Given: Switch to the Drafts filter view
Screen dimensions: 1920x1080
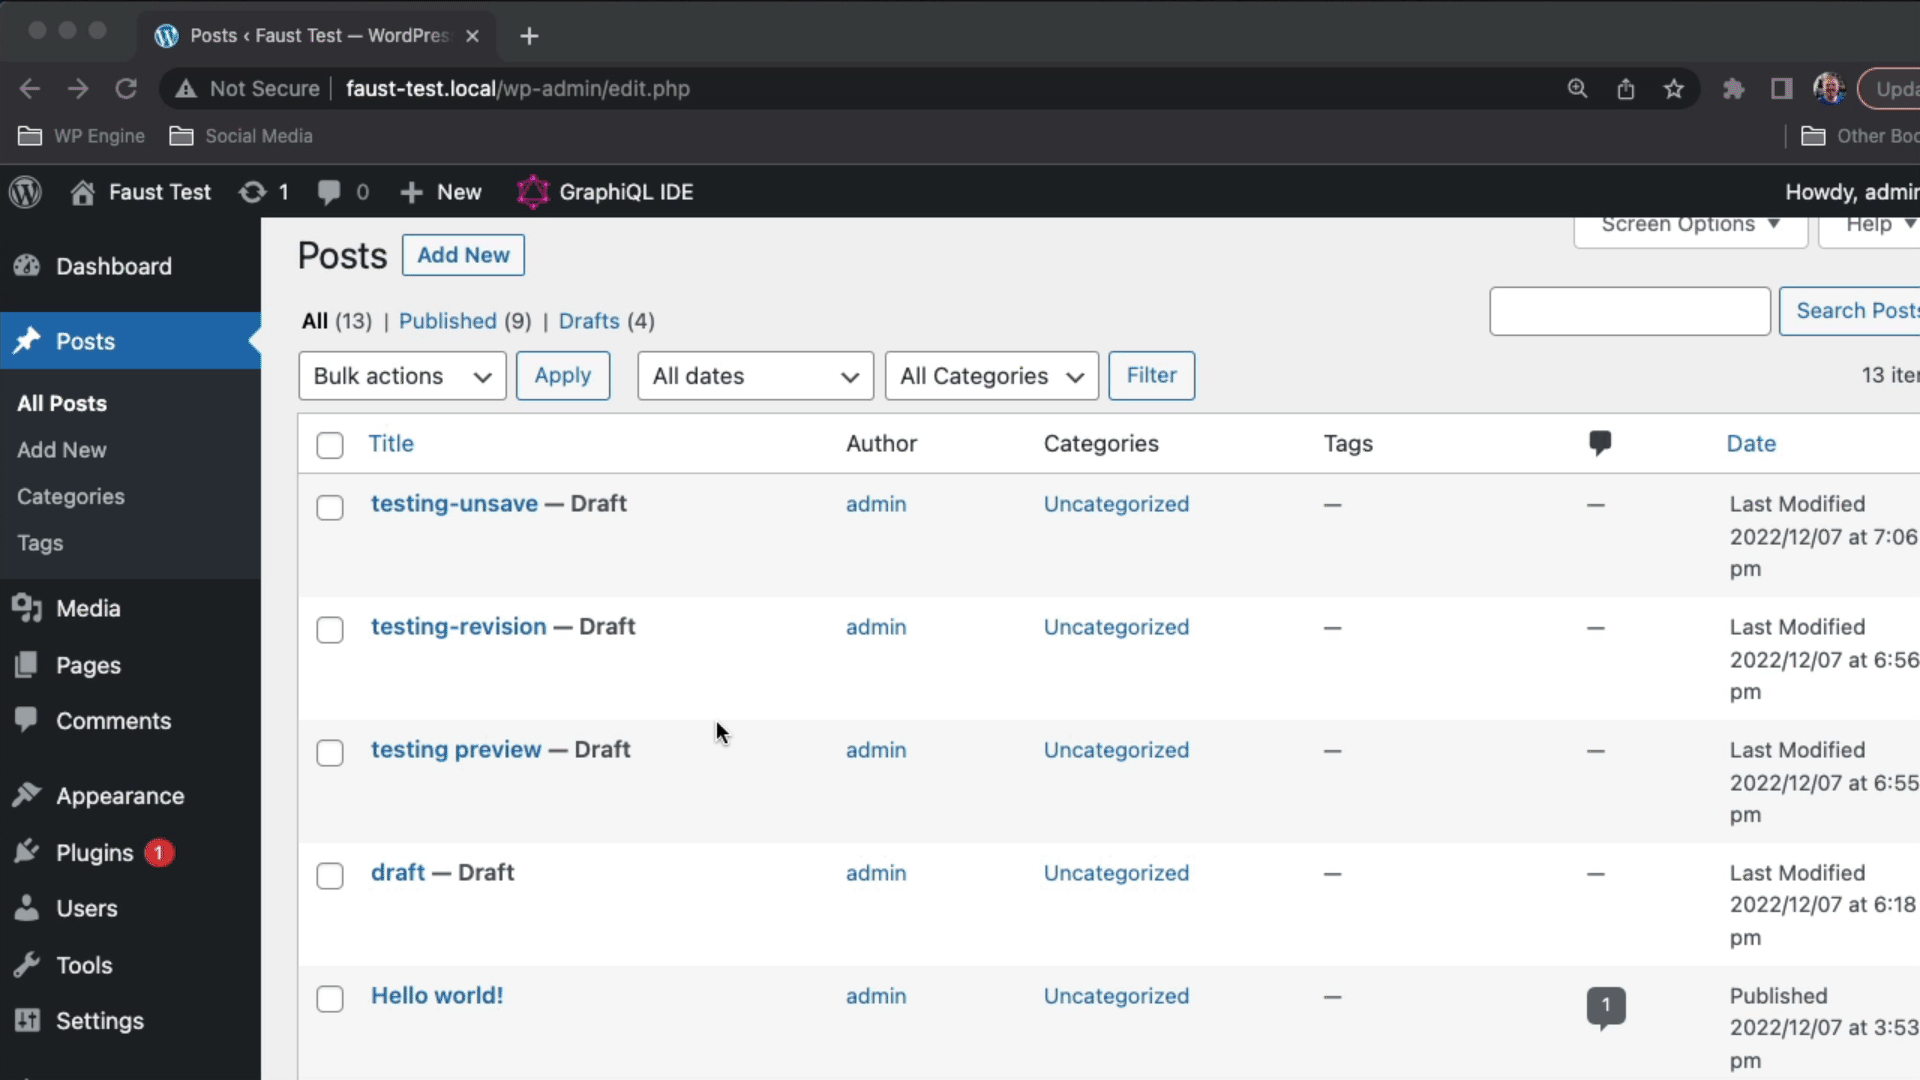Looking at the screenshot, I should pos(589,321).
